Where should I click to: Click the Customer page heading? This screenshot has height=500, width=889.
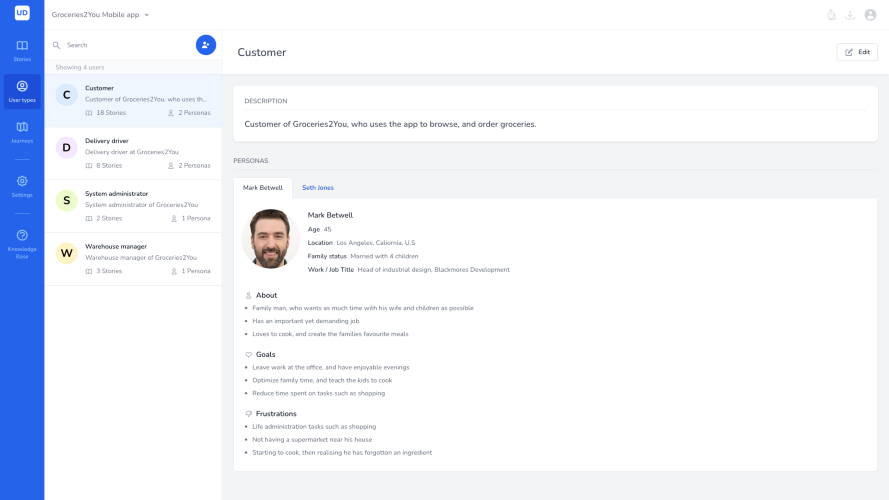click(261, 52)
